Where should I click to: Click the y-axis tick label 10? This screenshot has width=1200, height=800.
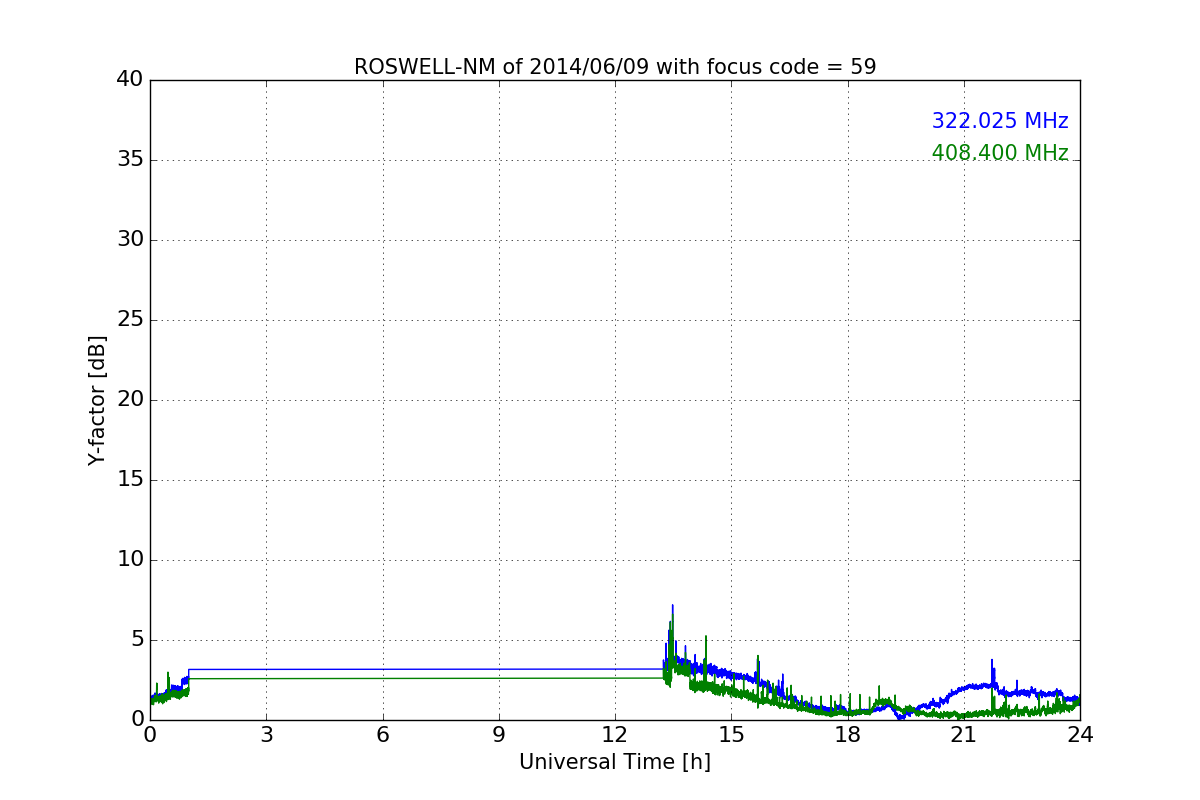click(130, 560)
